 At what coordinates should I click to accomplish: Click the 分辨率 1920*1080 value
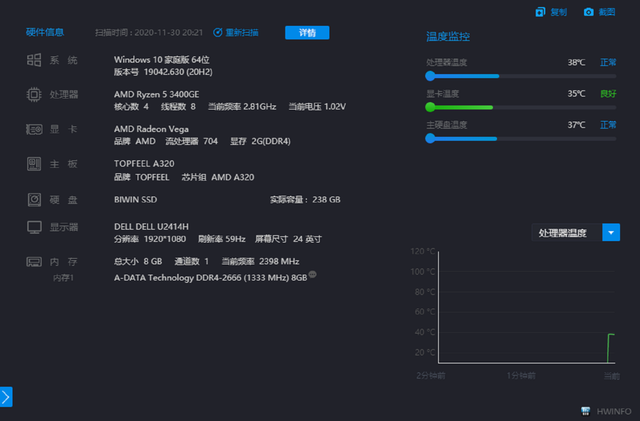150,239
